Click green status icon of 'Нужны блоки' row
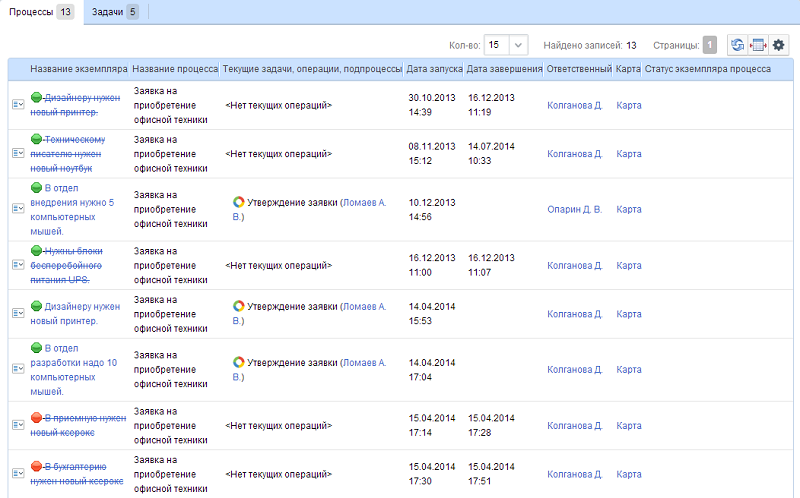This screenshot has height=498, width=800. [36, 251]
